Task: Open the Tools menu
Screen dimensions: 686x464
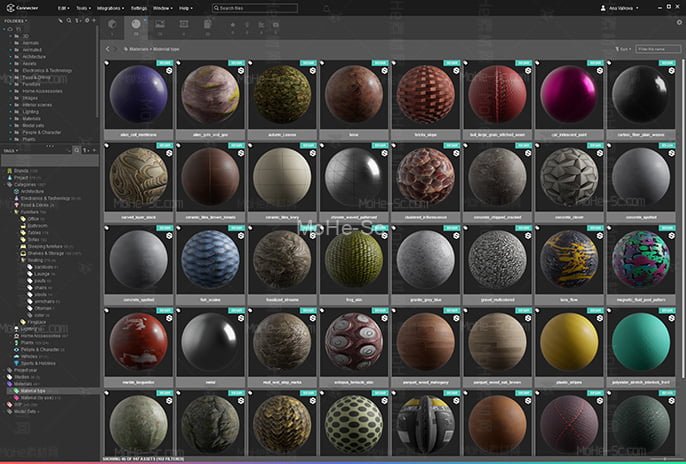Action: pos(80,7)
